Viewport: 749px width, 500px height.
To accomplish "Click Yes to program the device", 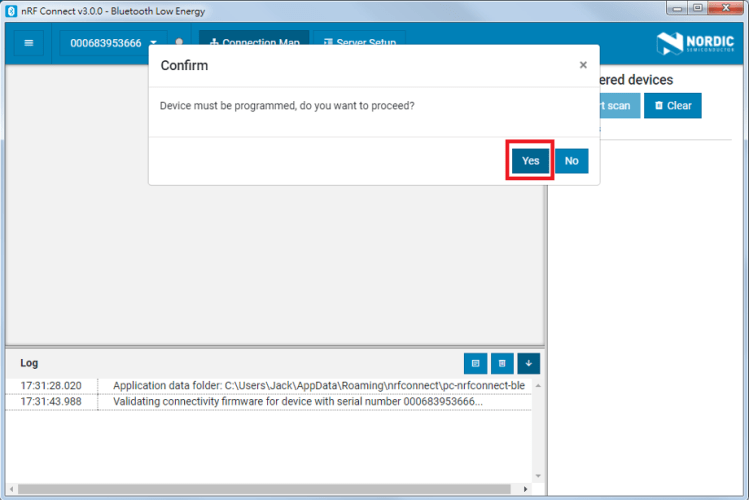I will [530, 161].
